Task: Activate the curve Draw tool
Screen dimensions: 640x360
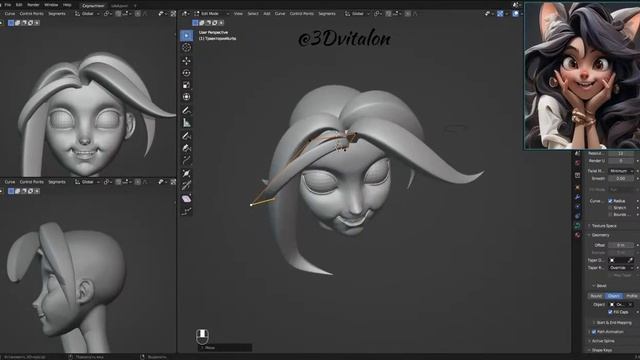Action: tap(187, 136)
